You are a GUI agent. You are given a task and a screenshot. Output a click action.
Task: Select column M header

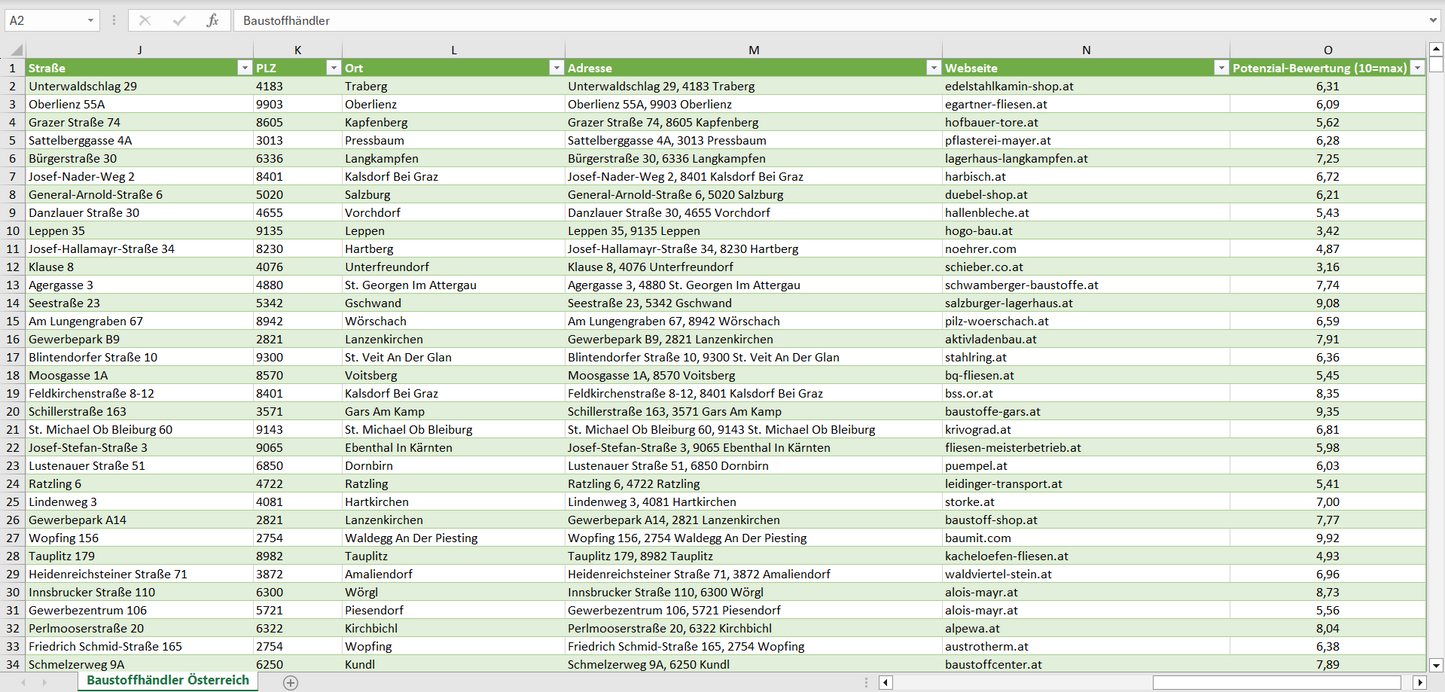coord(753,50)
